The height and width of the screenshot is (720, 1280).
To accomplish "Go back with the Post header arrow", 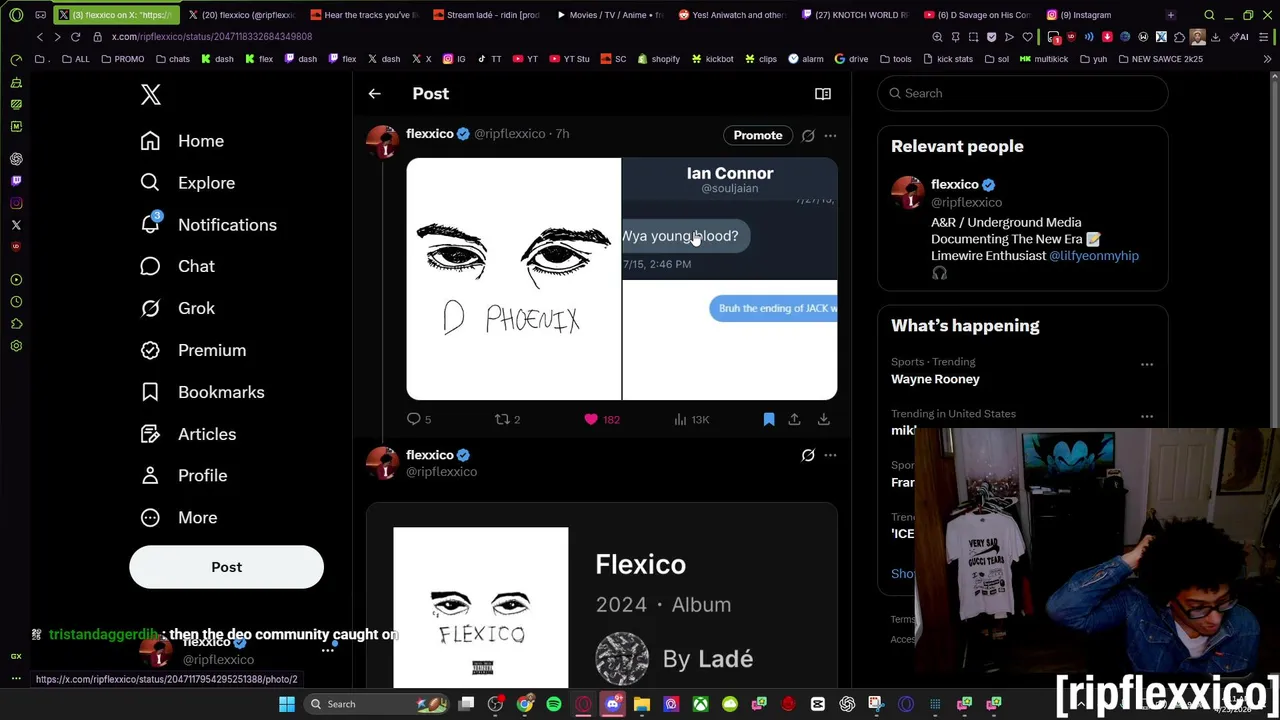I will coord(374,94).
